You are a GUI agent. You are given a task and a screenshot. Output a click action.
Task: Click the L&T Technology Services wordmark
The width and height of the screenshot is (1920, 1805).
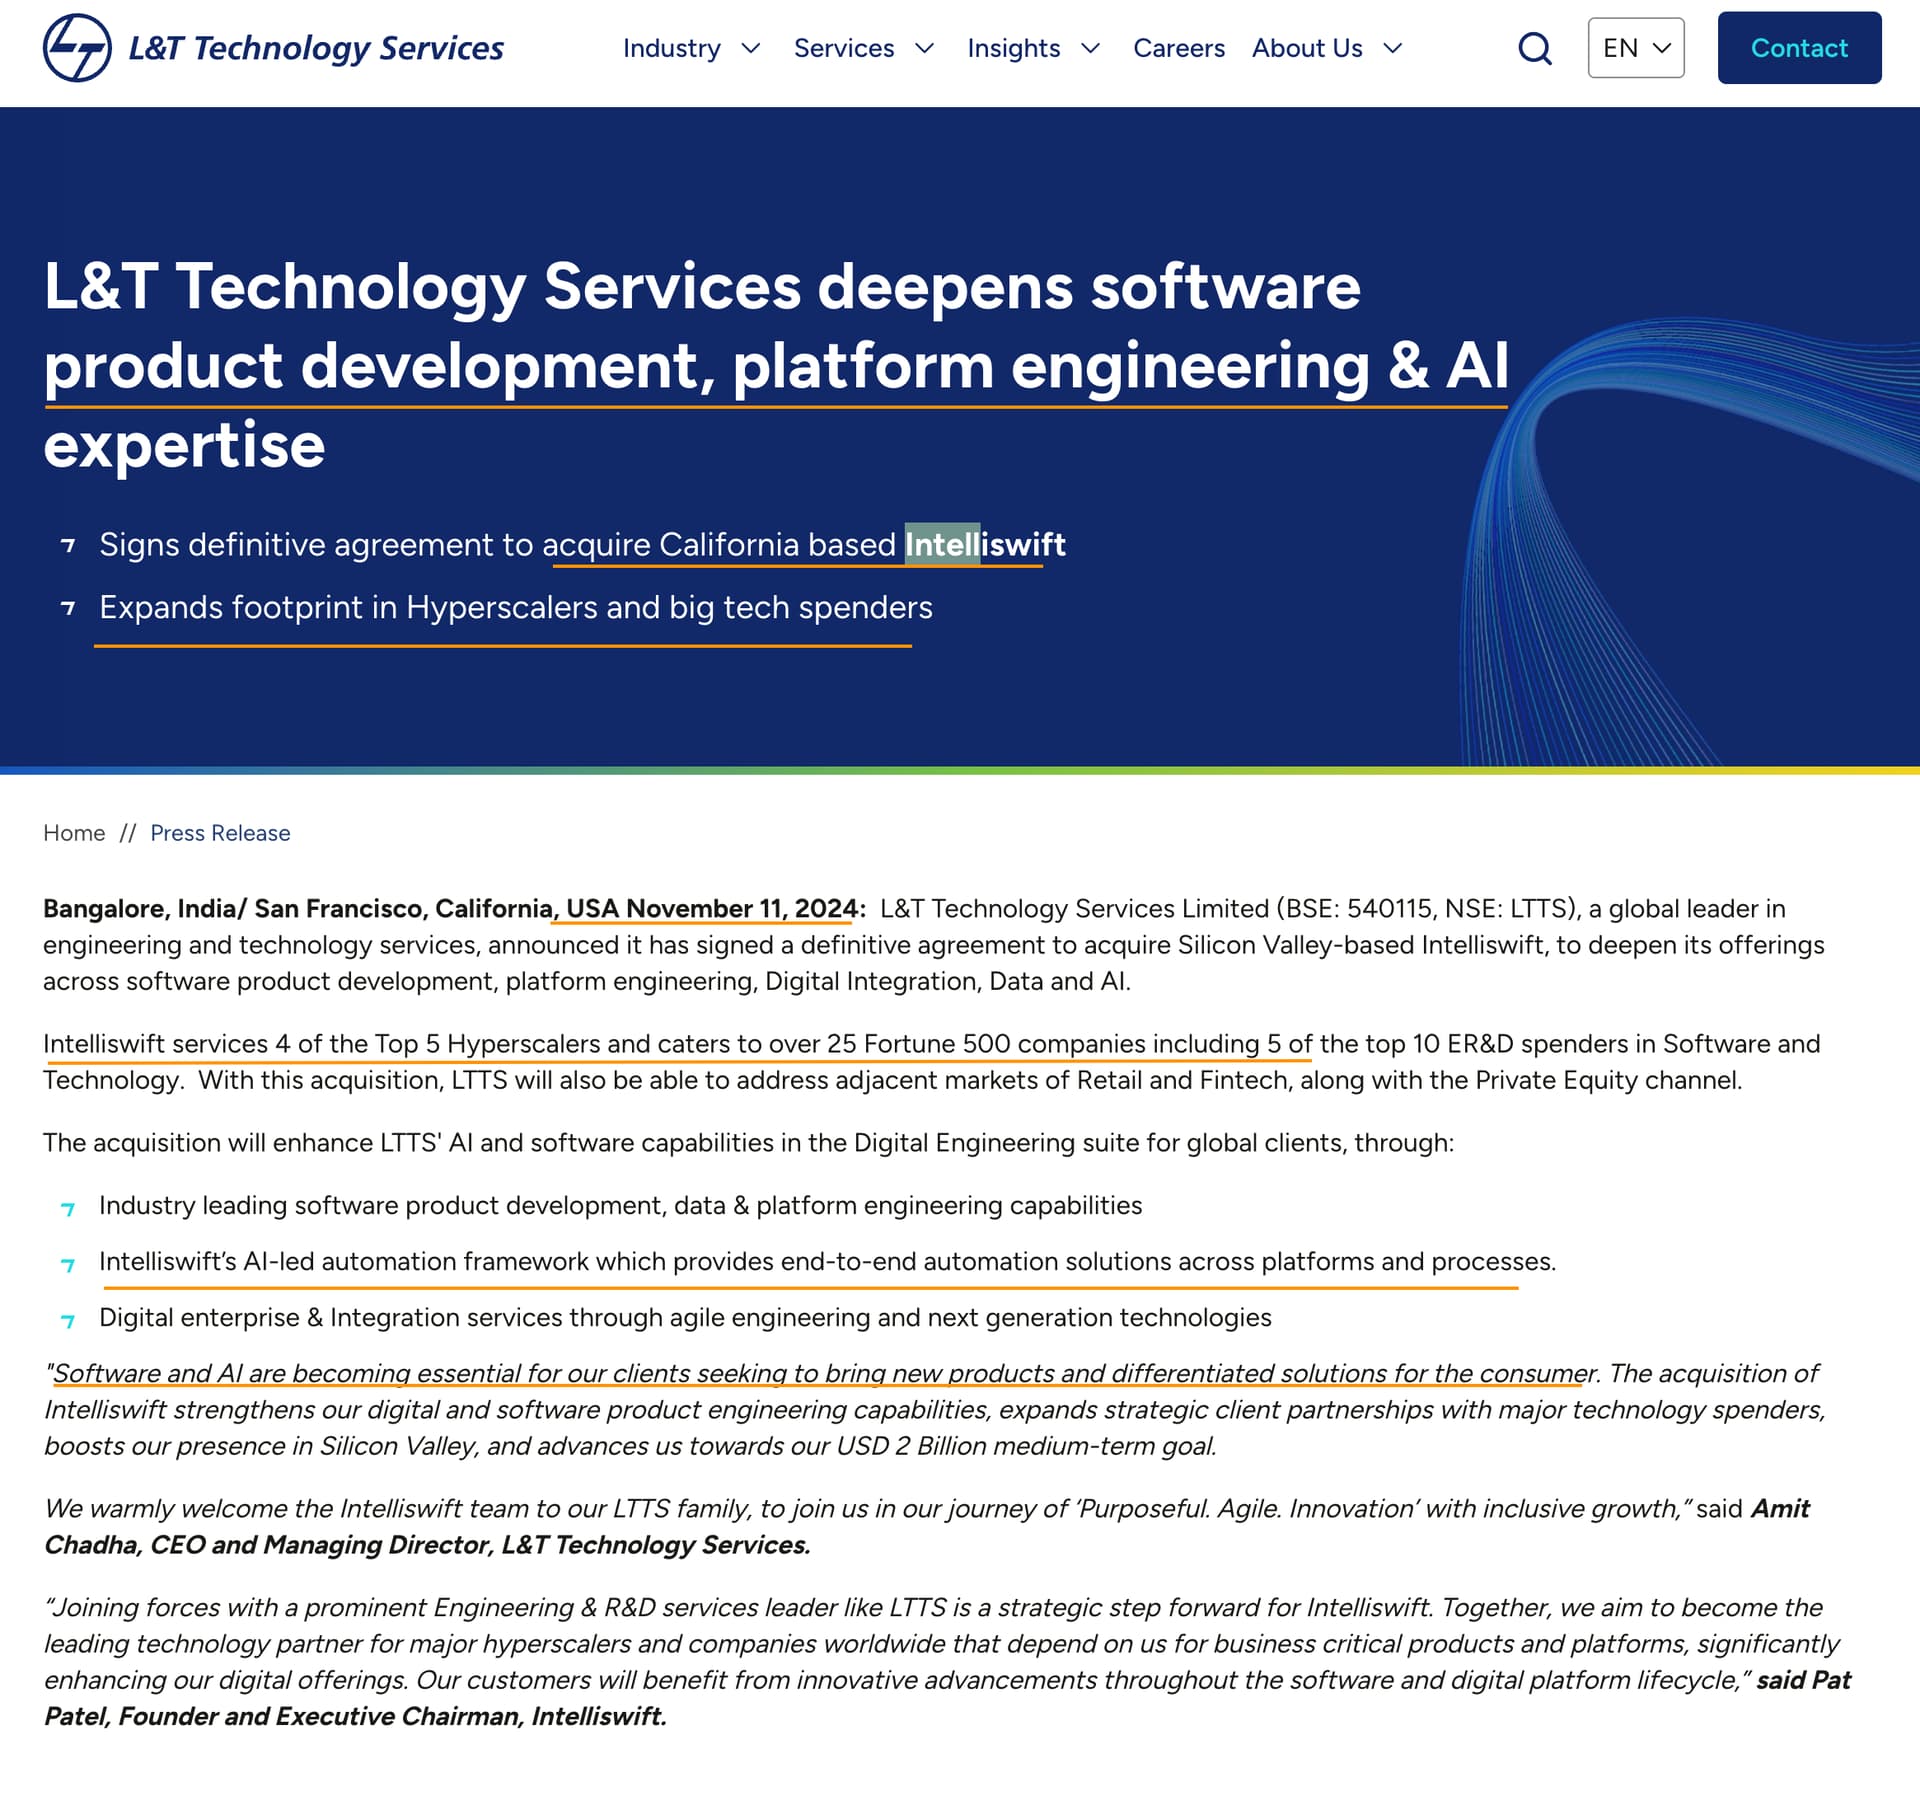[316, 48]
